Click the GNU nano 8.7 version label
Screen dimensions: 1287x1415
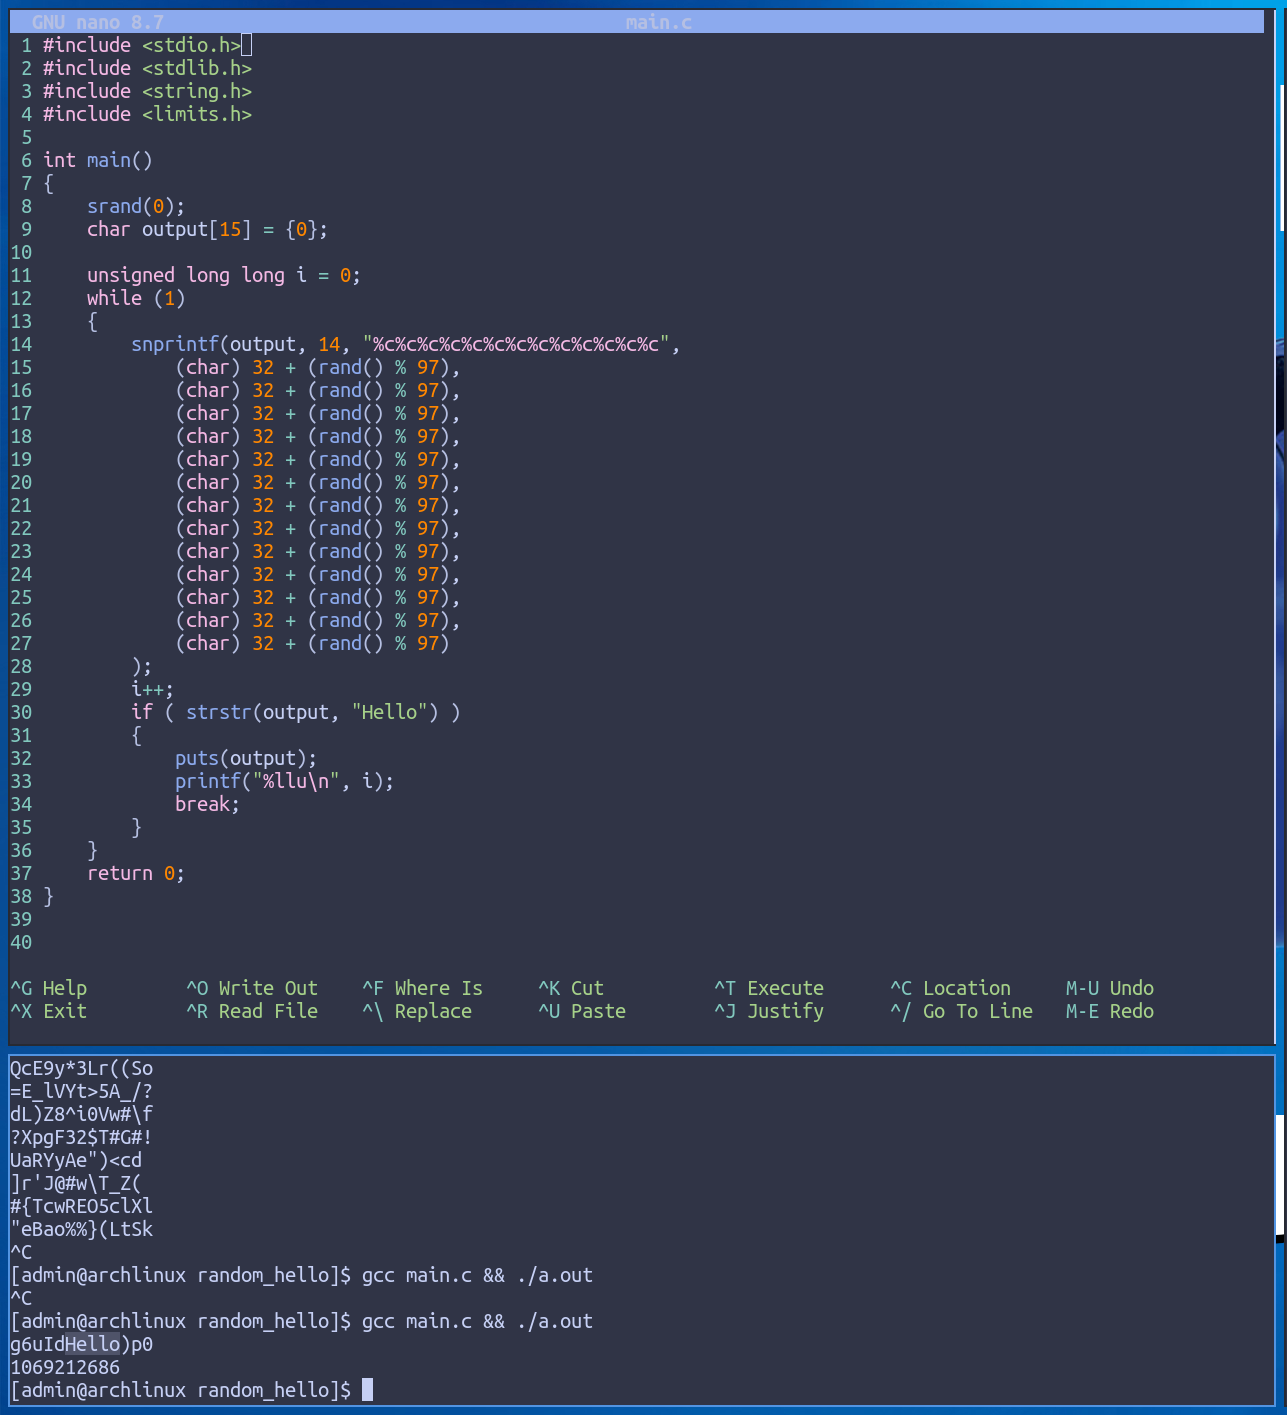tap(98, 22)
